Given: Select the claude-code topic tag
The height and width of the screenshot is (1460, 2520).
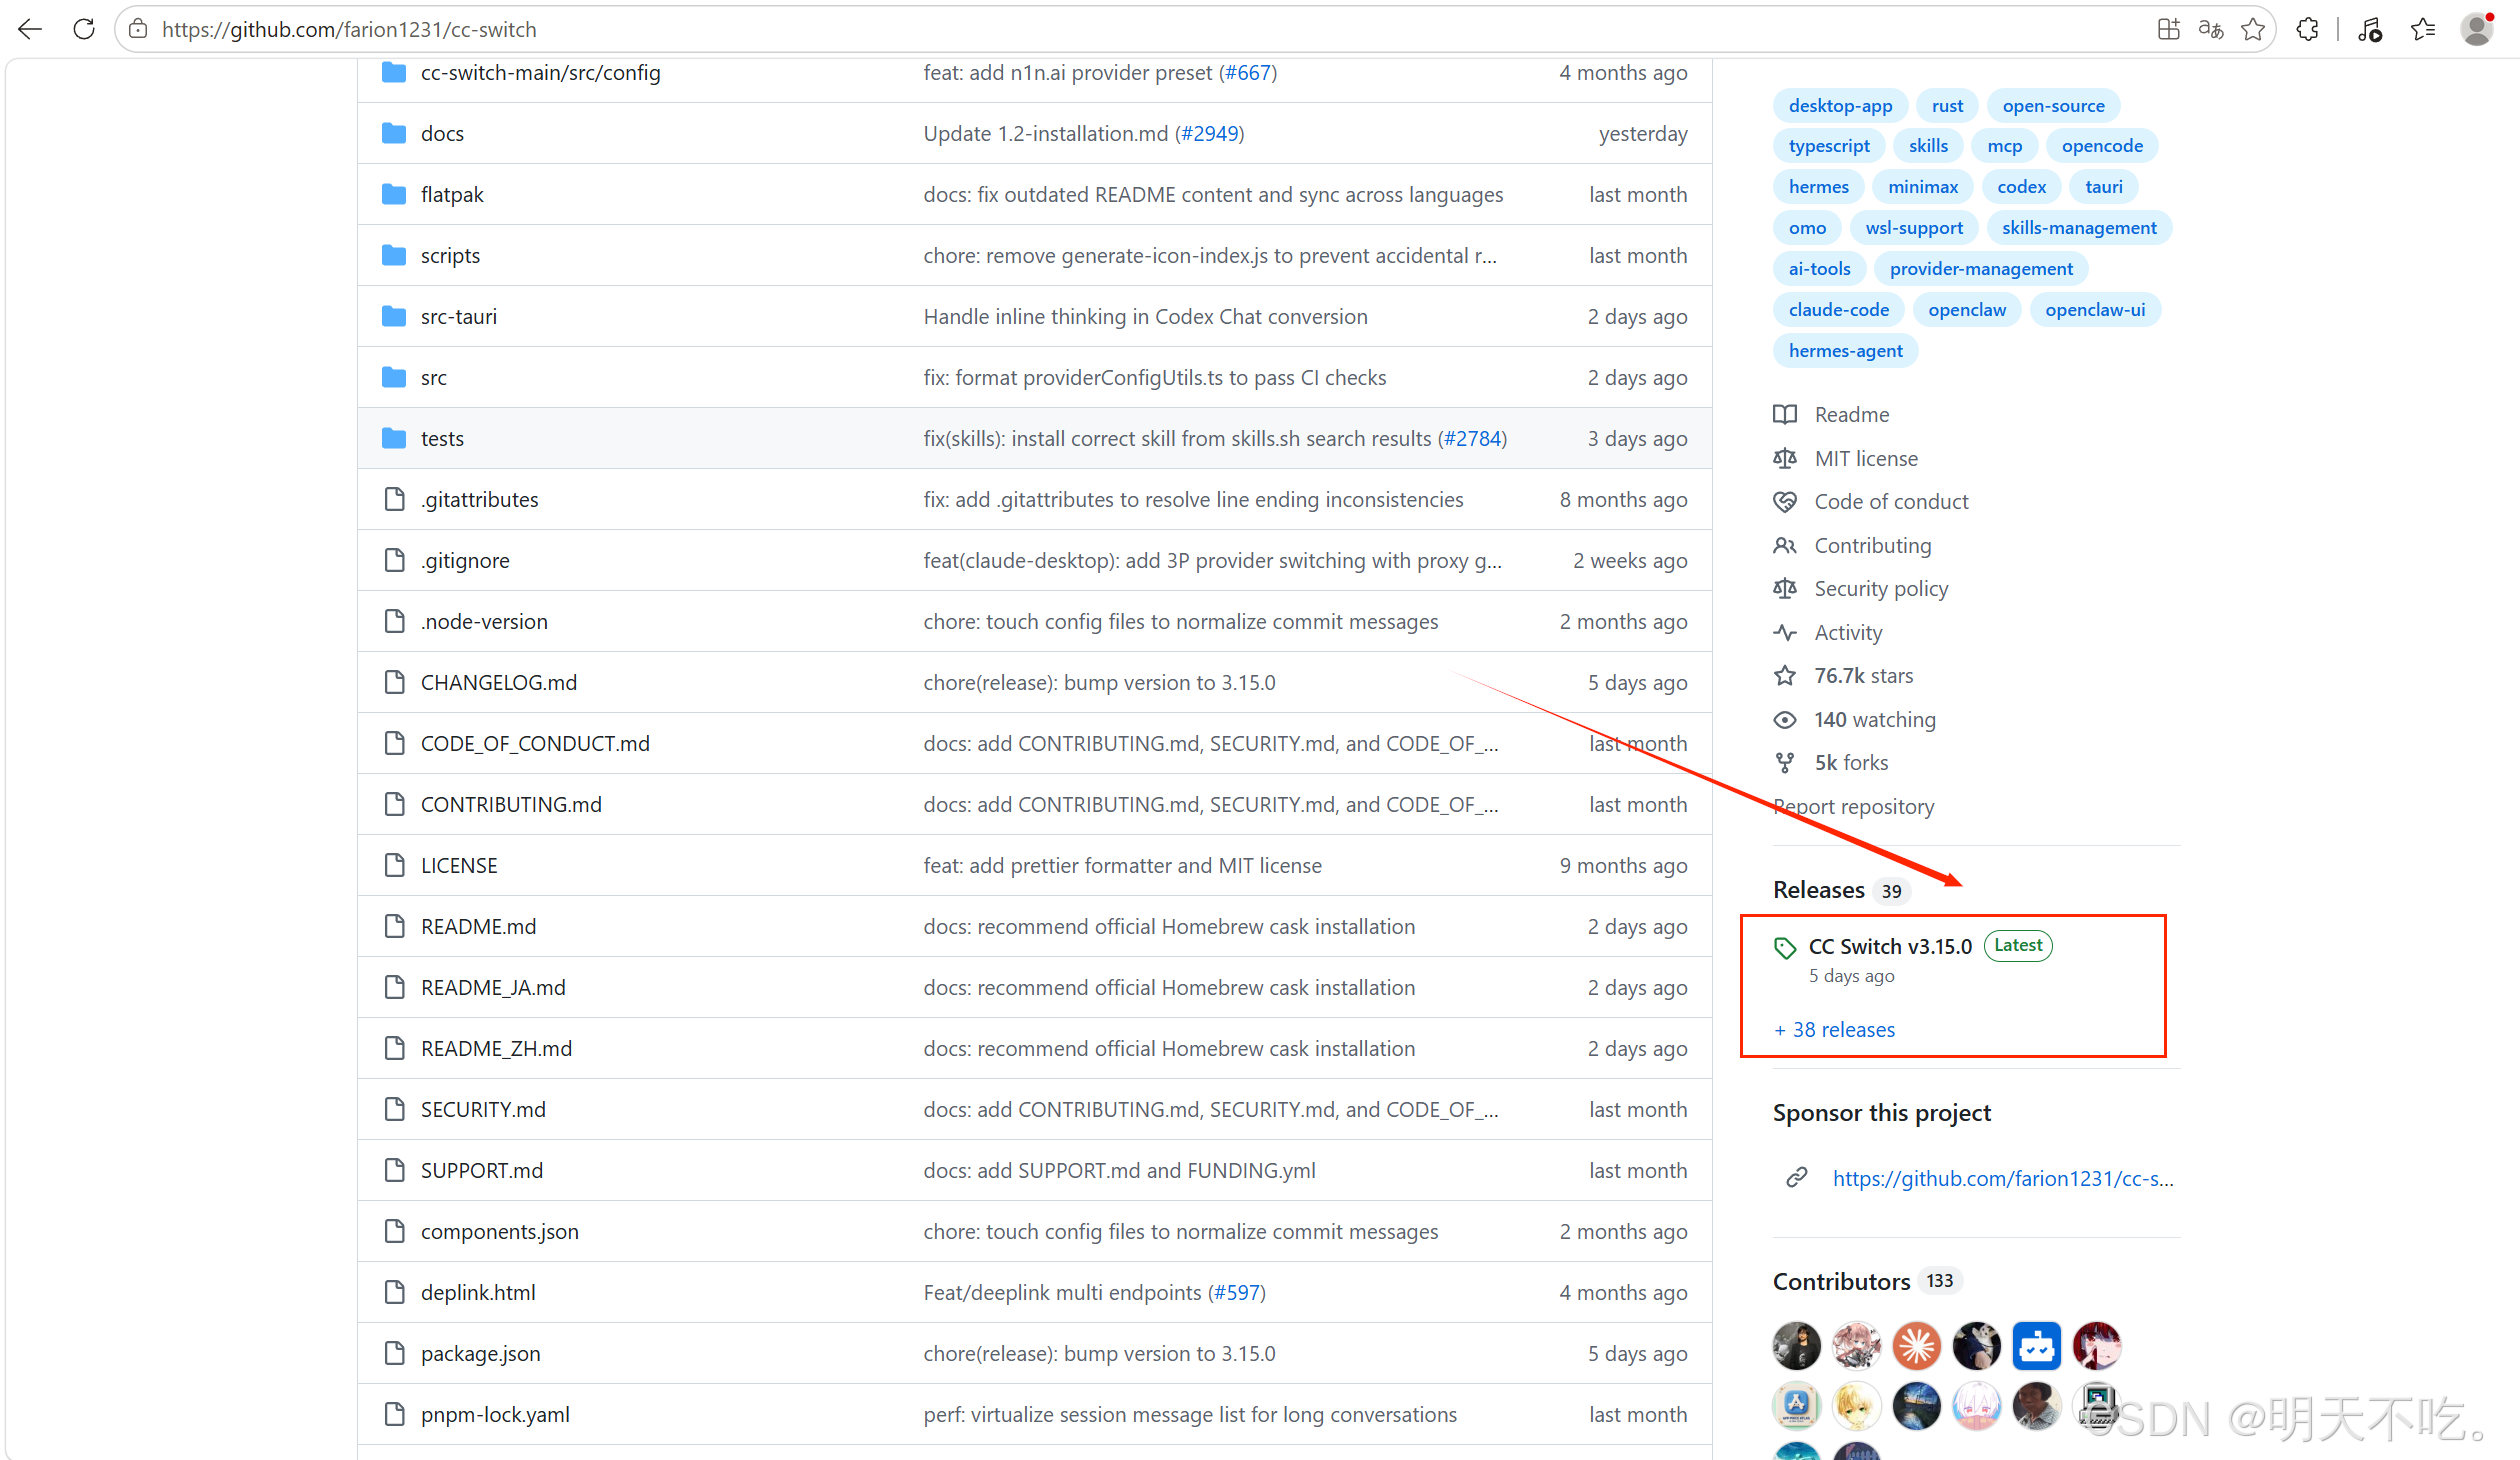Looking at the screenshot, I should coord(1838,310).
